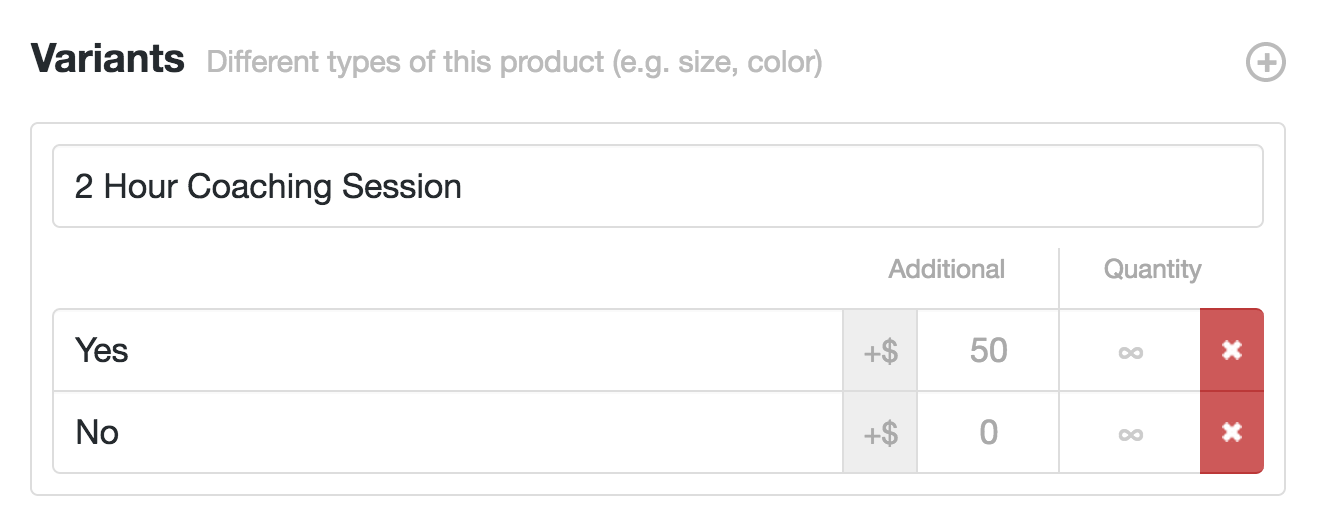Click the Additional column header
Image resolution: width=1318 pixels, height=532 pixels.
[x=946, y=269]
